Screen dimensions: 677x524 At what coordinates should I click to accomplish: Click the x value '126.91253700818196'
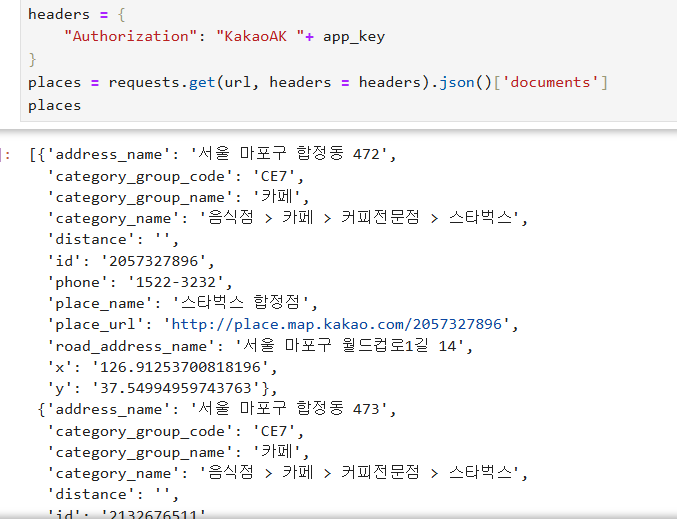click(x=180, y=367)
